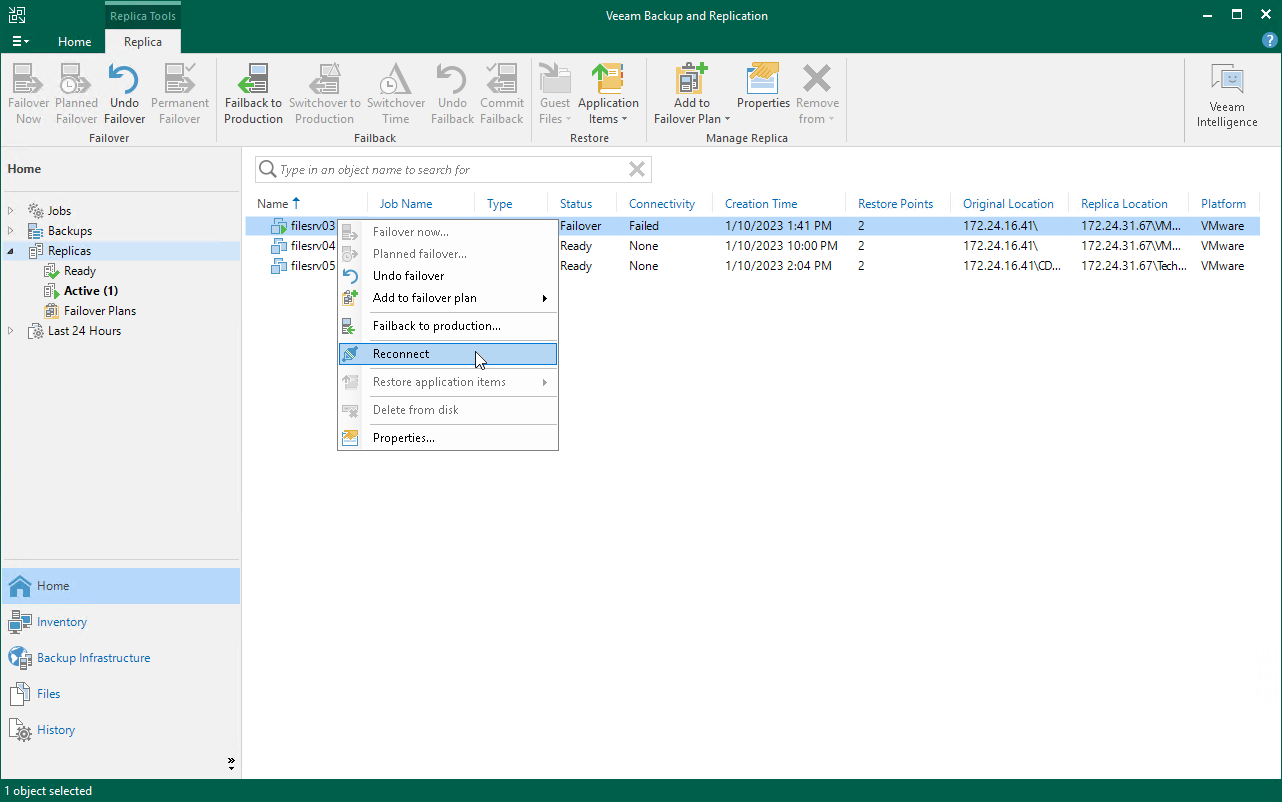Click the search object name field

(453, 170)
